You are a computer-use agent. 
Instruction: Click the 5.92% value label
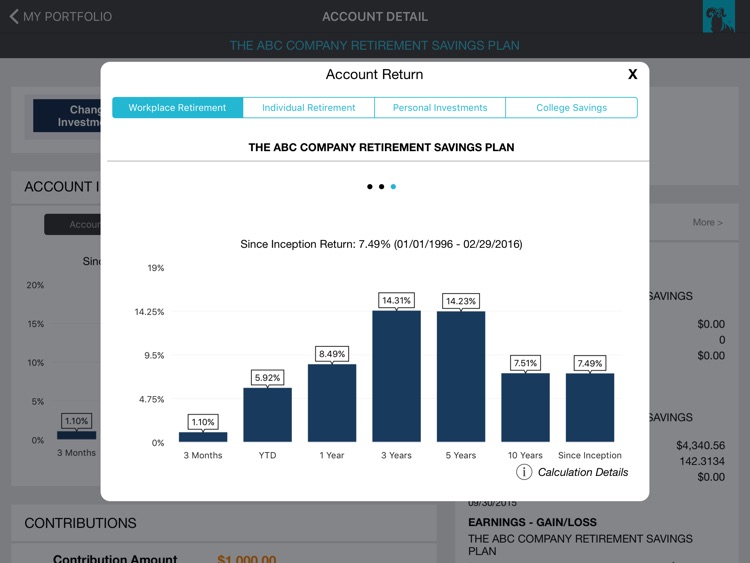267,377
